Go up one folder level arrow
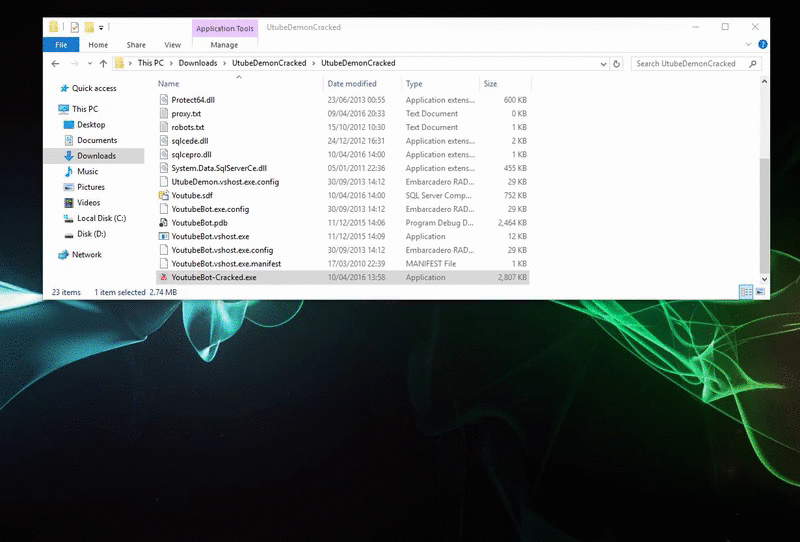Screen dimensions: 800x542 (x=103, y=64)
